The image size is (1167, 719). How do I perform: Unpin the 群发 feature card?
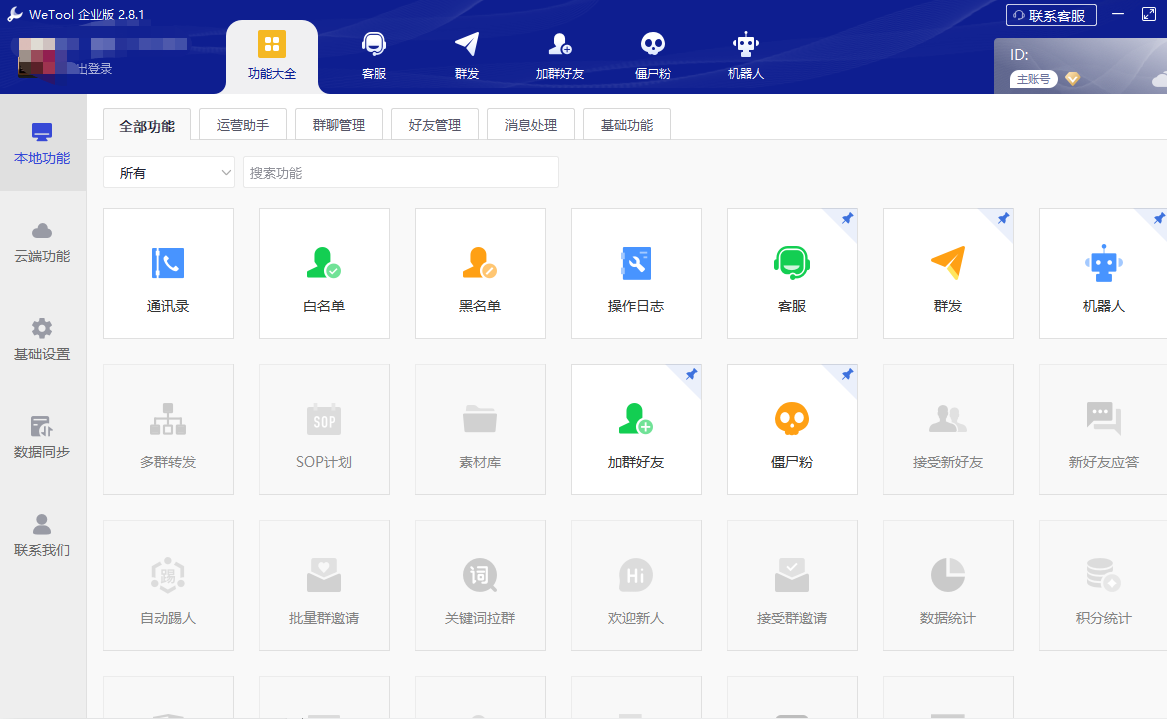pos(1003,218)
